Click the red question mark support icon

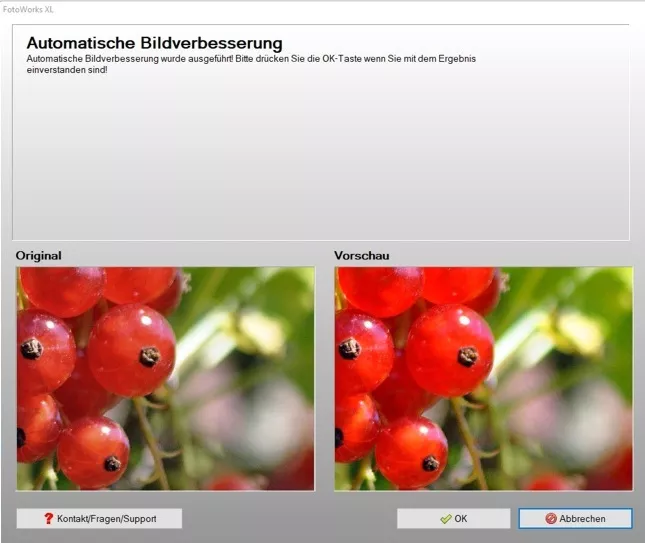click(x=47, y=519)
